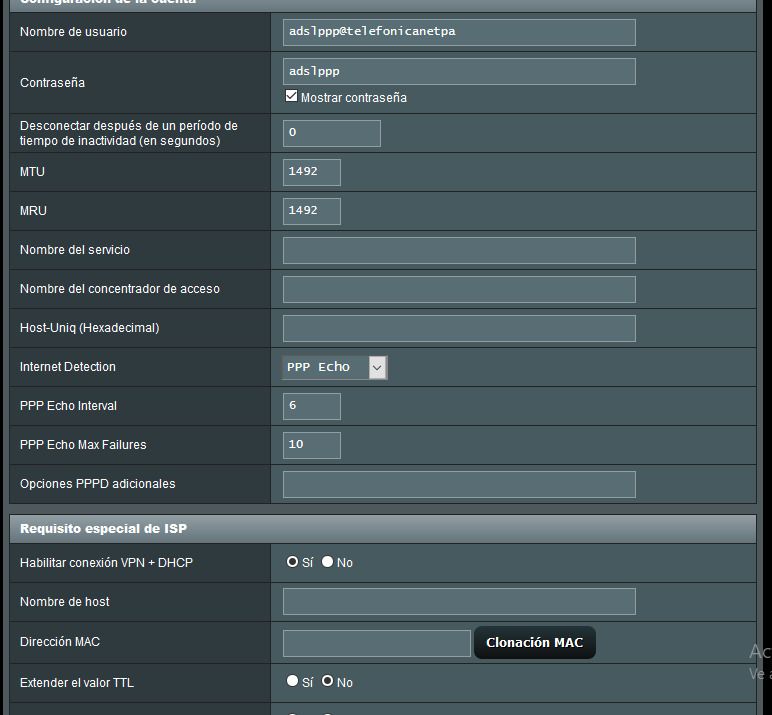Click the Dirección MAC input field

[x=377, y=643]
